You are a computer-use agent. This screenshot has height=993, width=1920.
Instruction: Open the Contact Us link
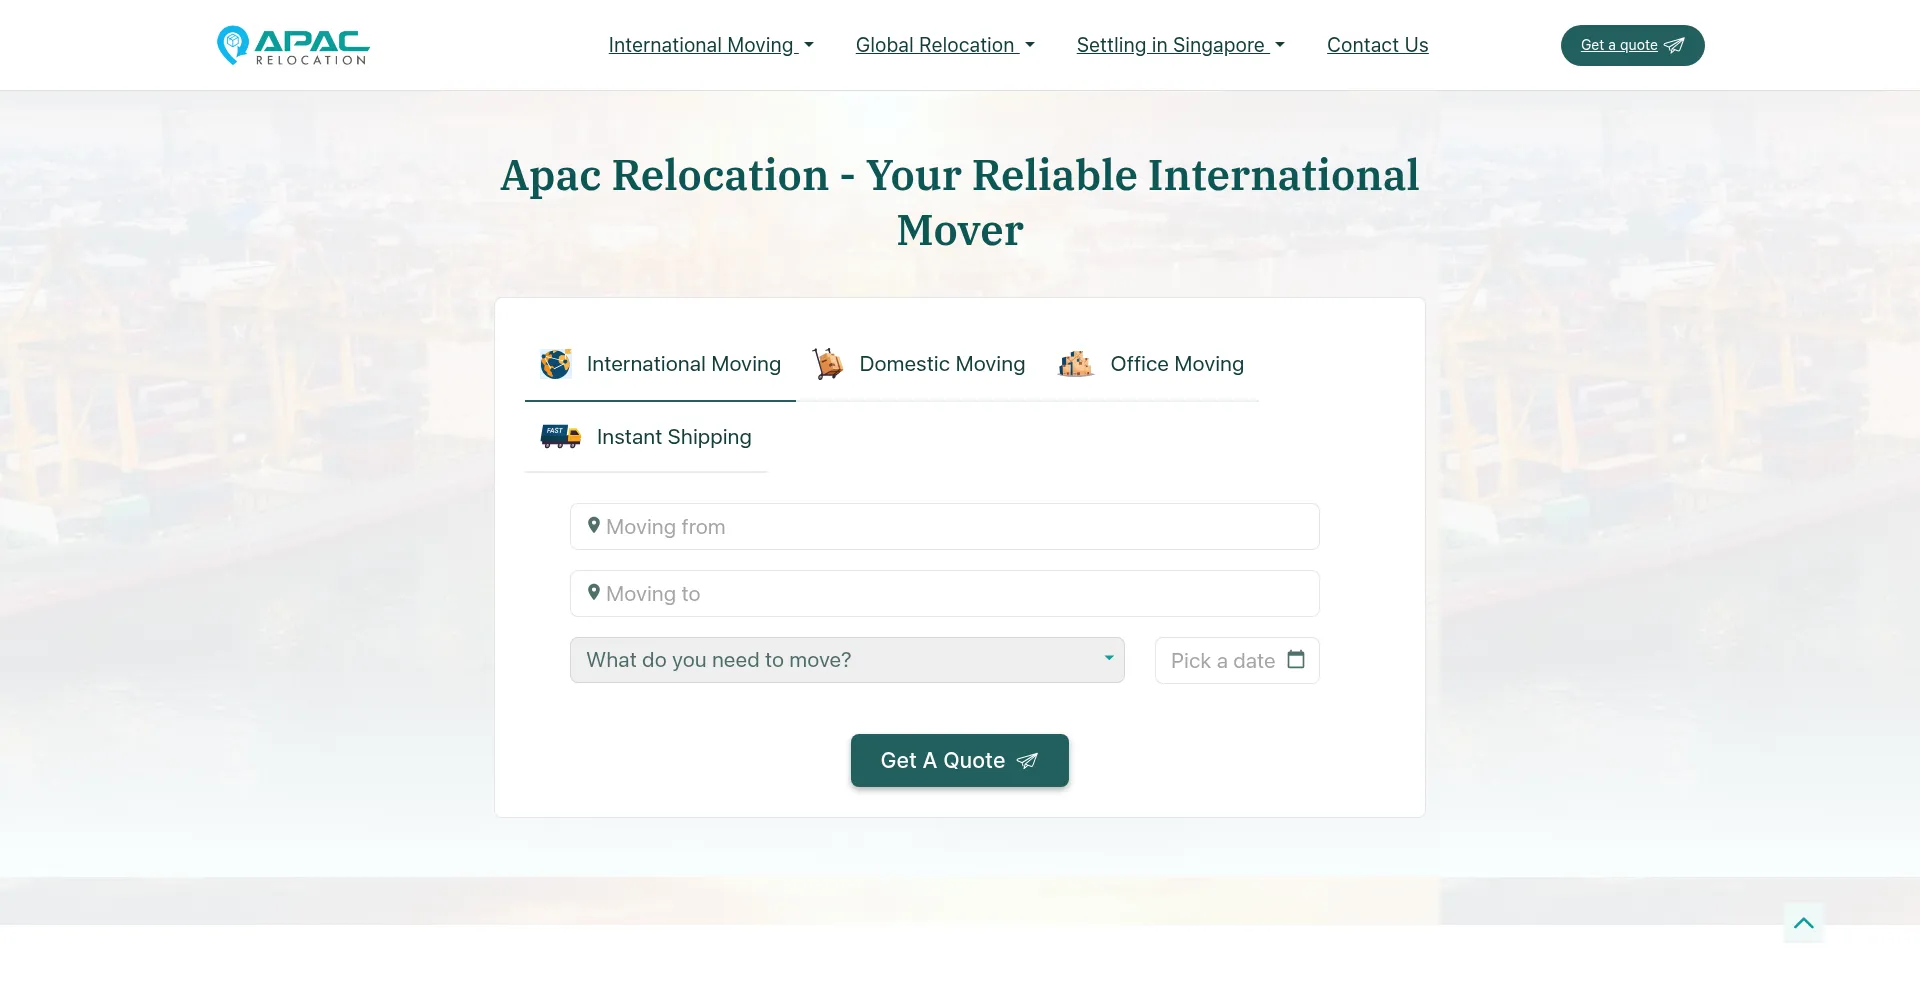click(x=1377, y=45)
